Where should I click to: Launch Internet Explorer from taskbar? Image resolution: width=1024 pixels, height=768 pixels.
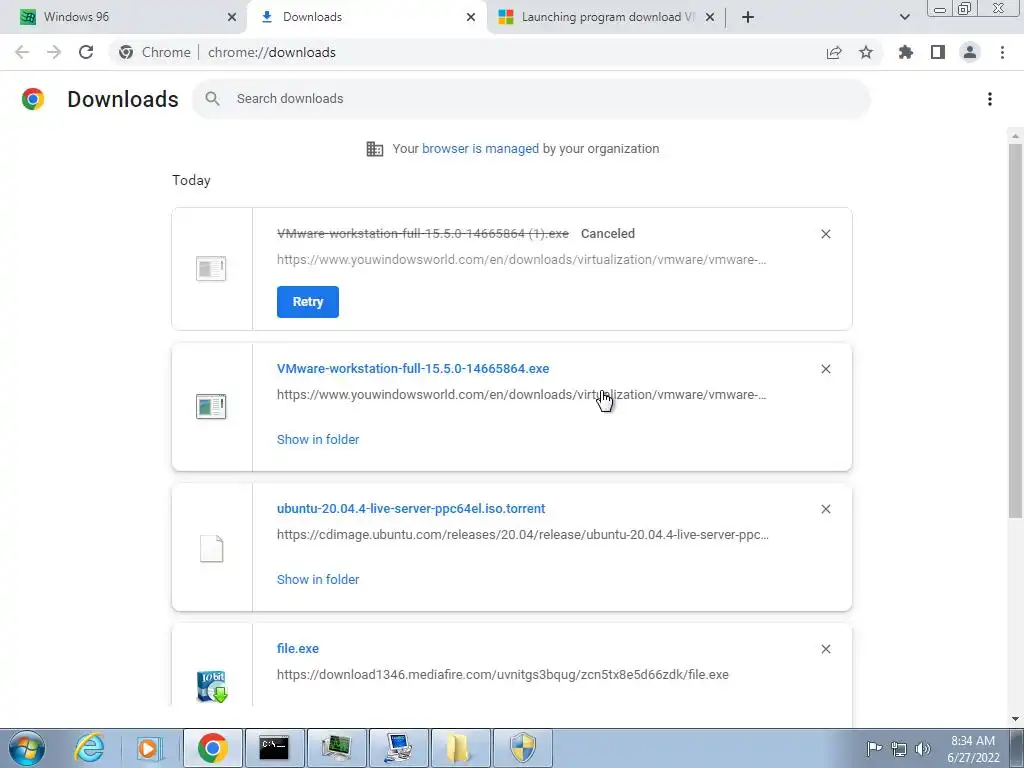89,748
